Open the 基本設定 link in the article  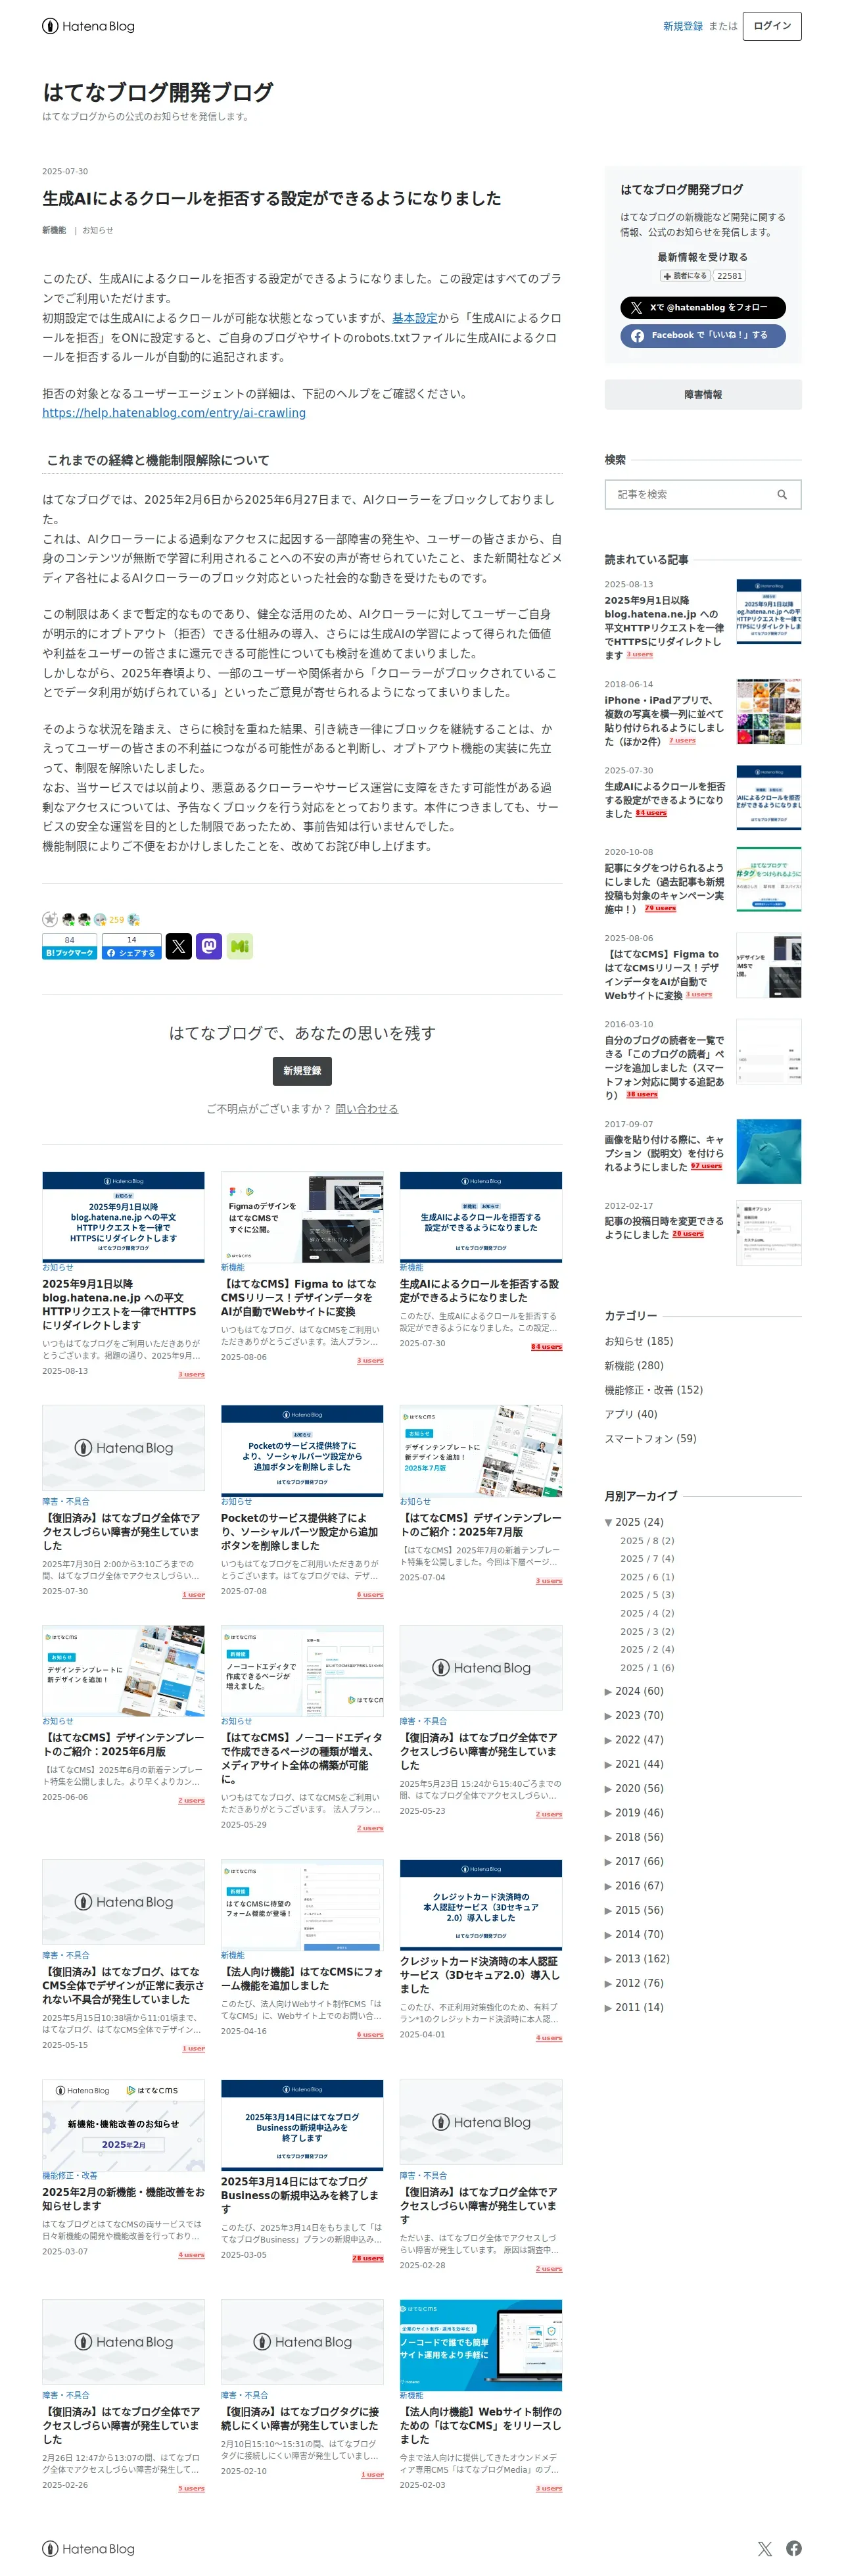(414, 318)
